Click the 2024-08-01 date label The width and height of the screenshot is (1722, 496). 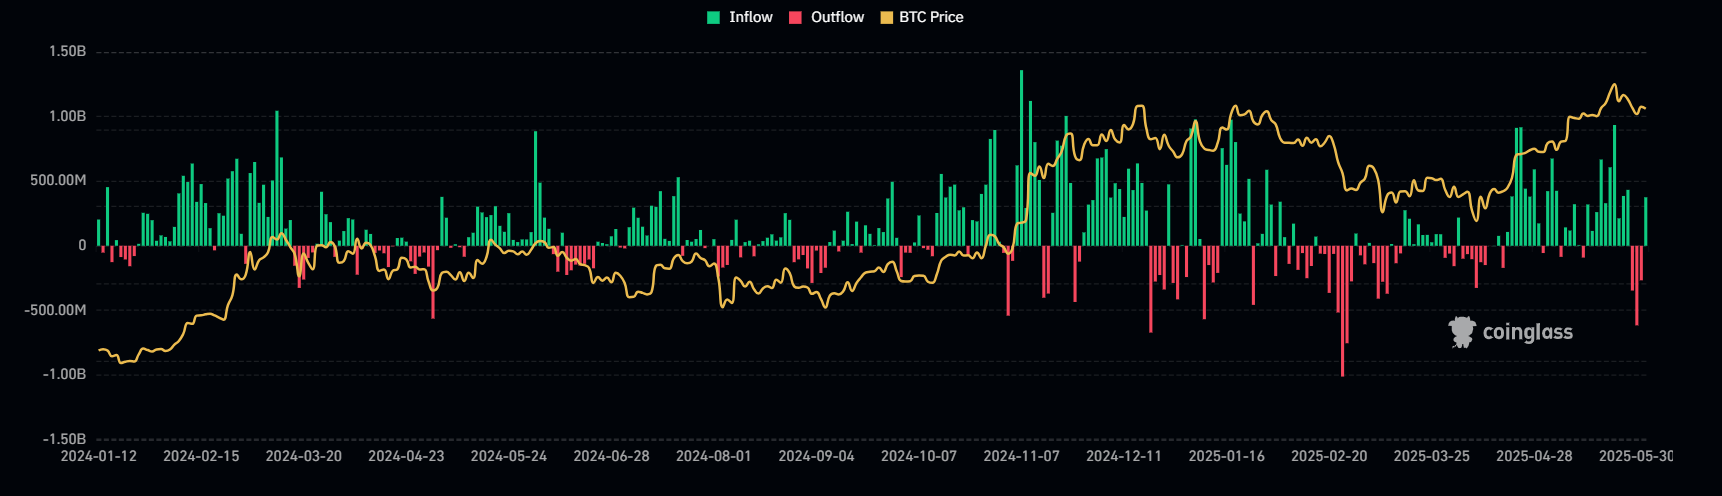714,456
